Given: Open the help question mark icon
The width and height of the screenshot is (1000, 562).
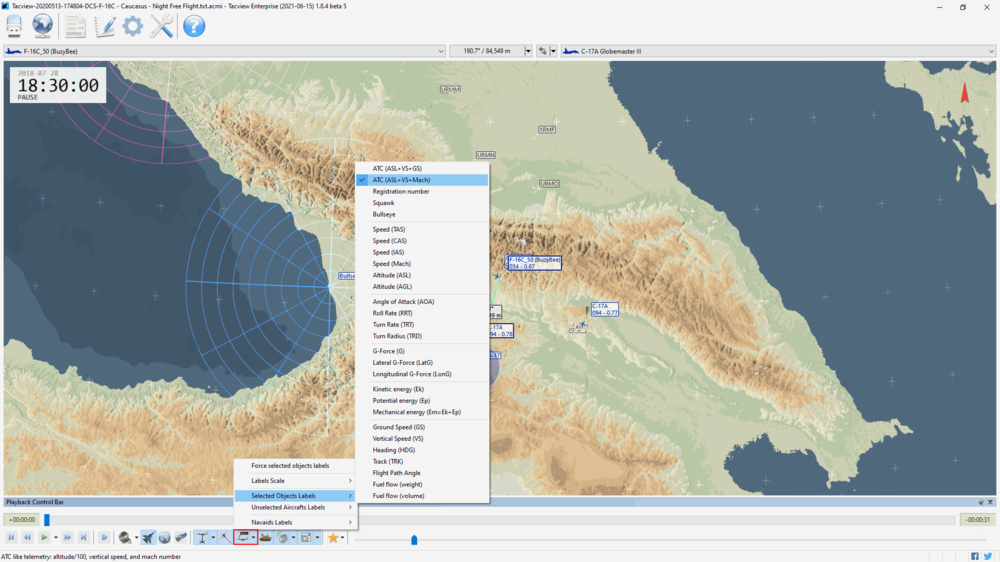Looking at the screenshot, I should tap(194, 26).
